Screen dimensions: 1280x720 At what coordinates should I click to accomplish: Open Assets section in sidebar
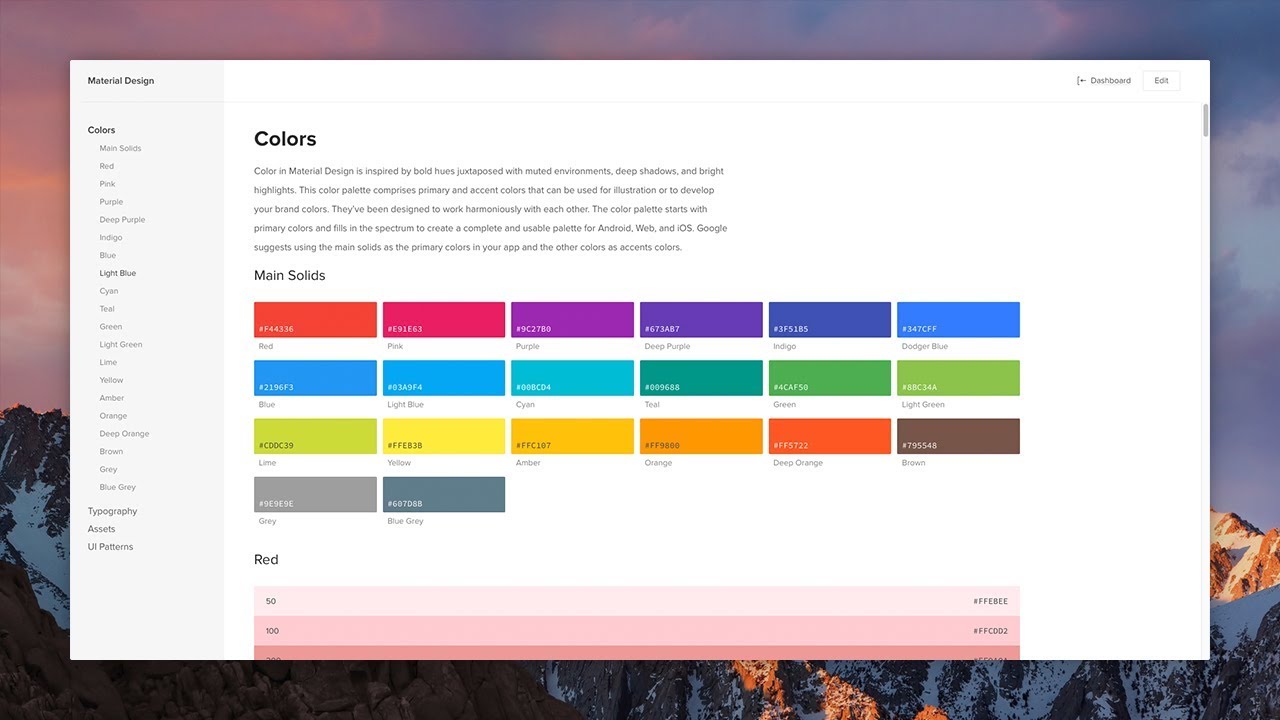pos(101,529)
